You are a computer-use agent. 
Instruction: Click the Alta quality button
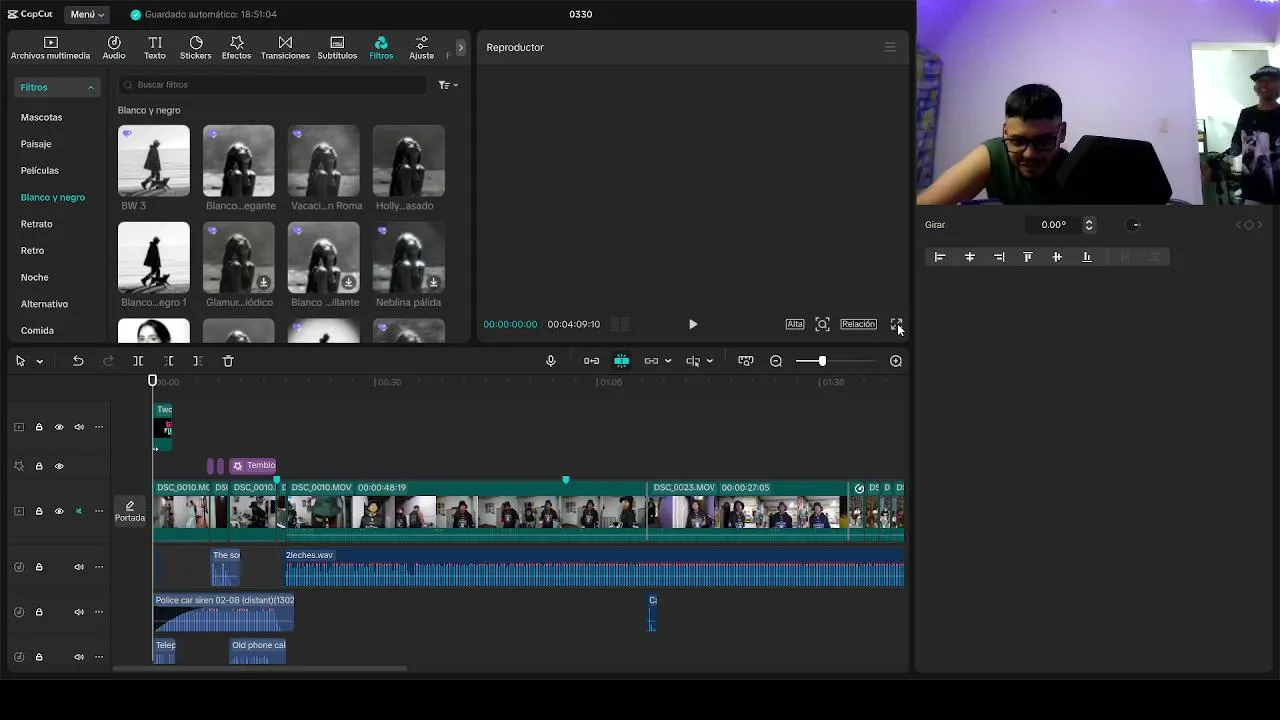pos(795,324)
